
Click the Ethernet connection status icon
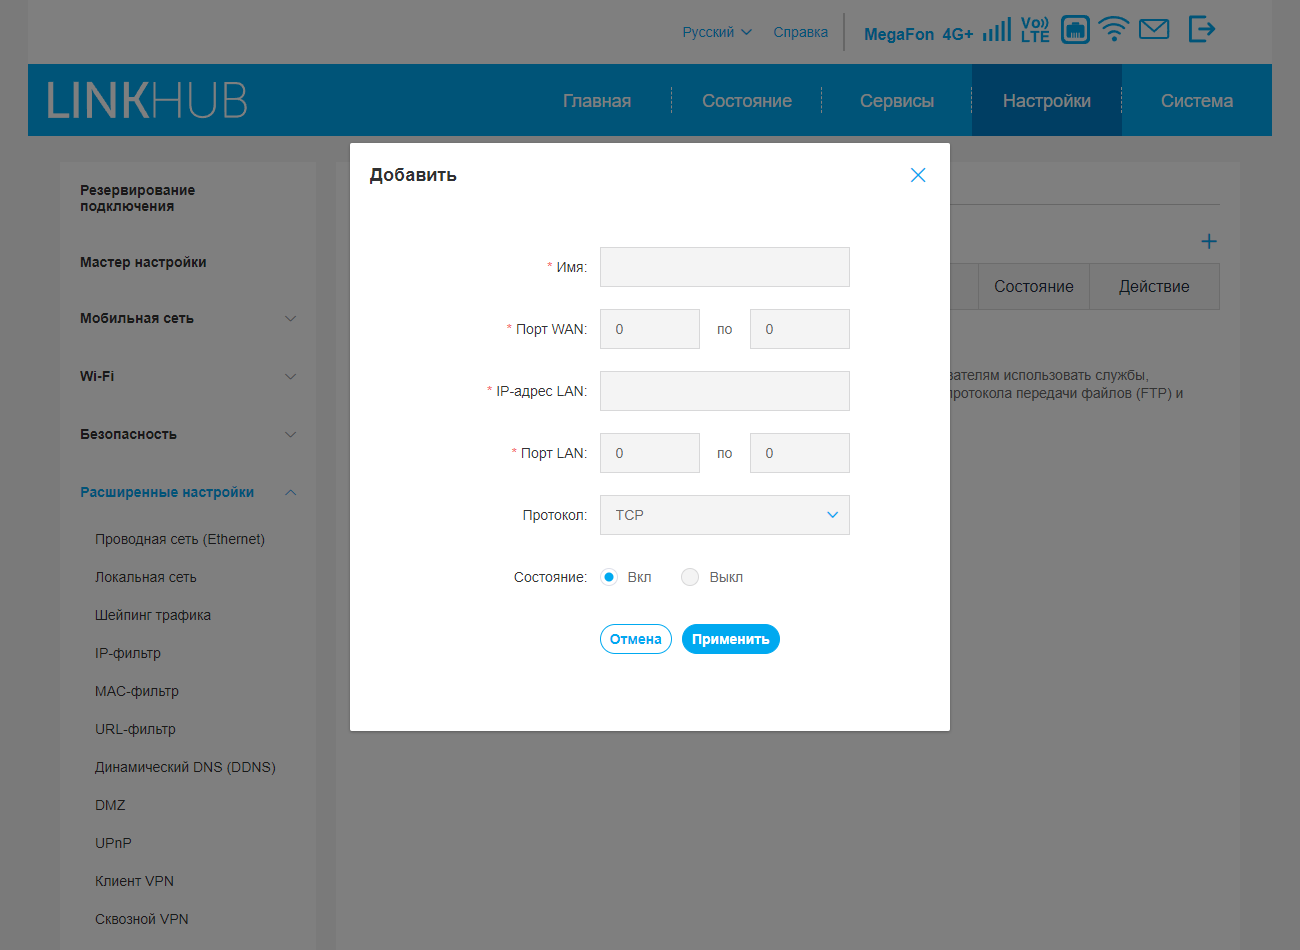[x=1075, y=29]
